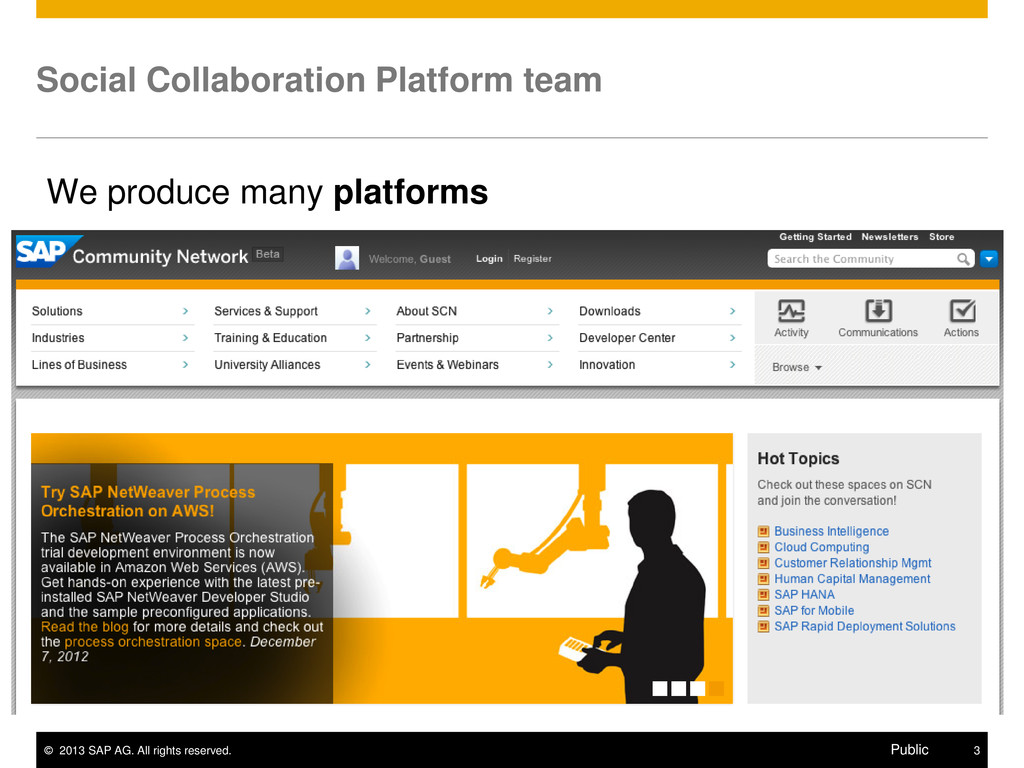Expand the arrow beside Industries
Screen dimensions: 1024x768
click(185, 338)
